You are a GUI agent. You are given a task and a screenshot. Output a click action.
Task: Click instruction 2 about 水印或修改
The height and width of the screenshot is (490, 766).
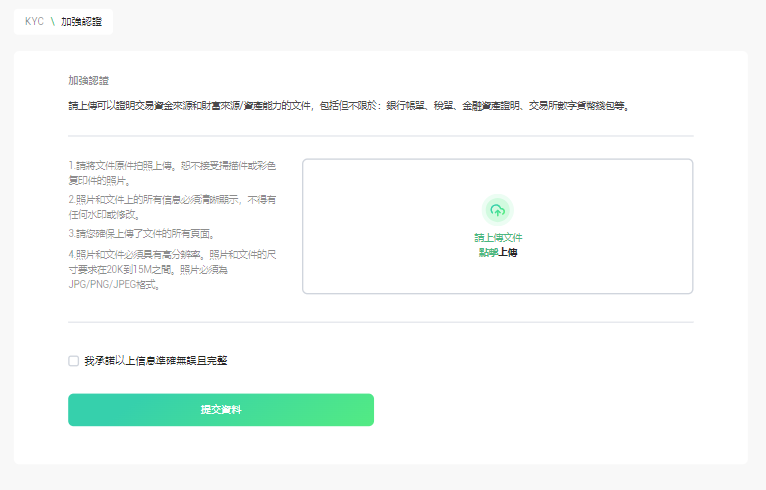172,207
